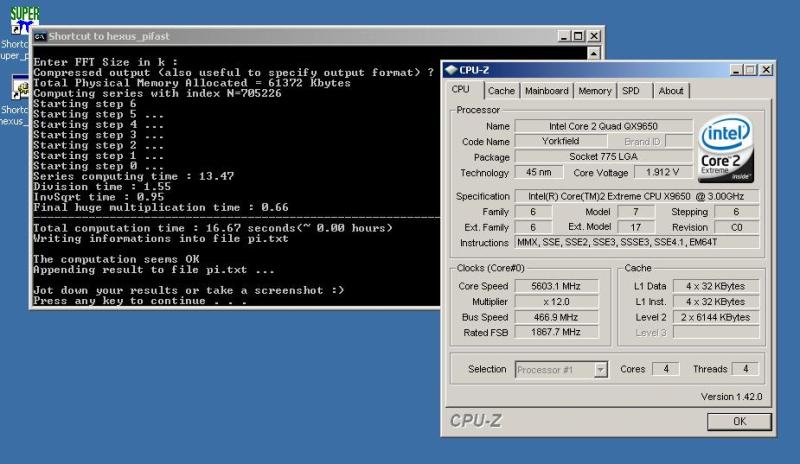
Task: Expand the Processor #1 selection dropdown
Action: [601, 370]
